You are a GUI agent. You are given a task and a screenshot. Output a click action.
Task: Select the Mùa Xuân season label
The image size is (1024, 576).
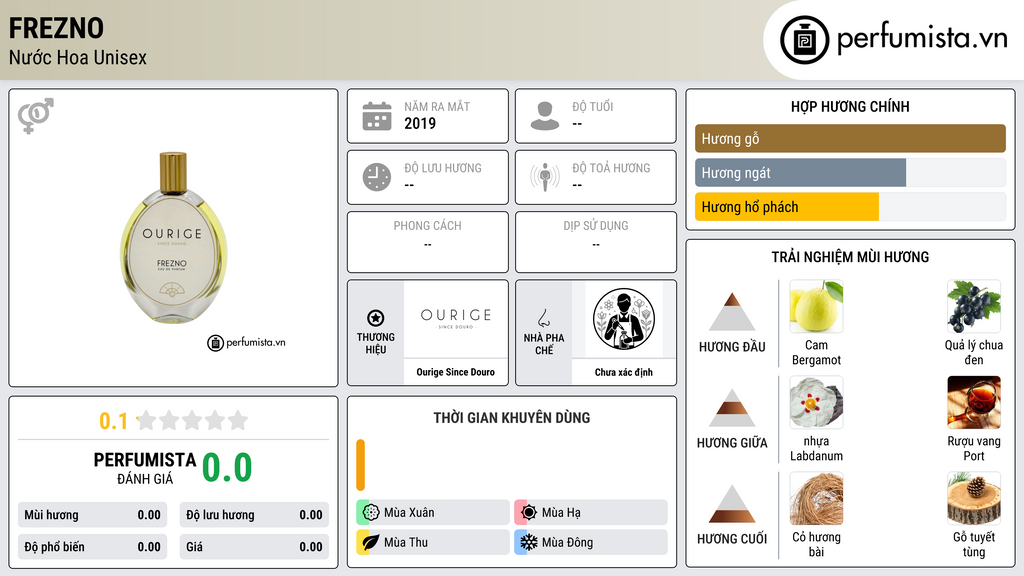[x=409, y=513]
